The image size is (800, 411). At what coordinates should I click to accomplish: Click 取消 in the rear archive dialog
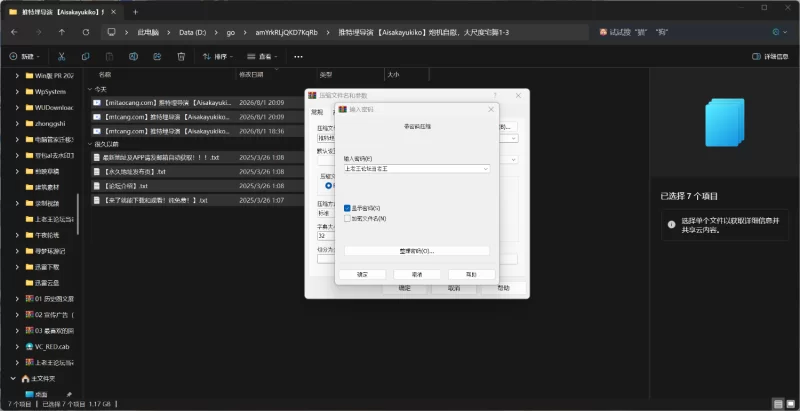pyautogui.click(x=454, y=288)
